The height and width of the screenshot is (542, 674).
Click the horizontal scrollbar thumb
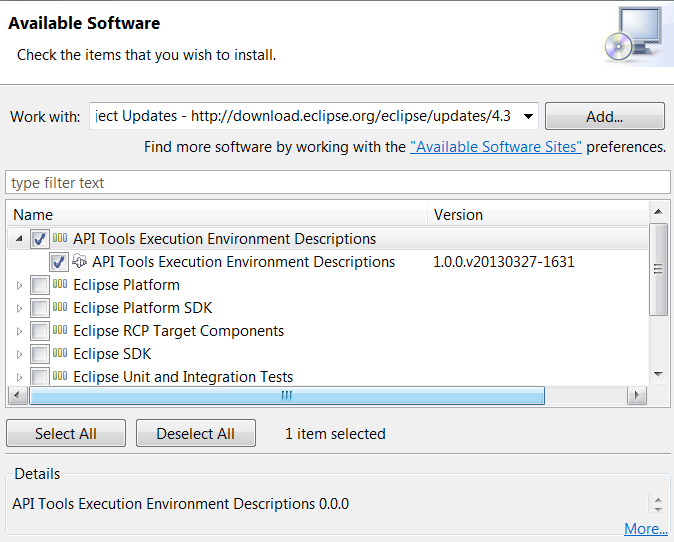point(287,395)
